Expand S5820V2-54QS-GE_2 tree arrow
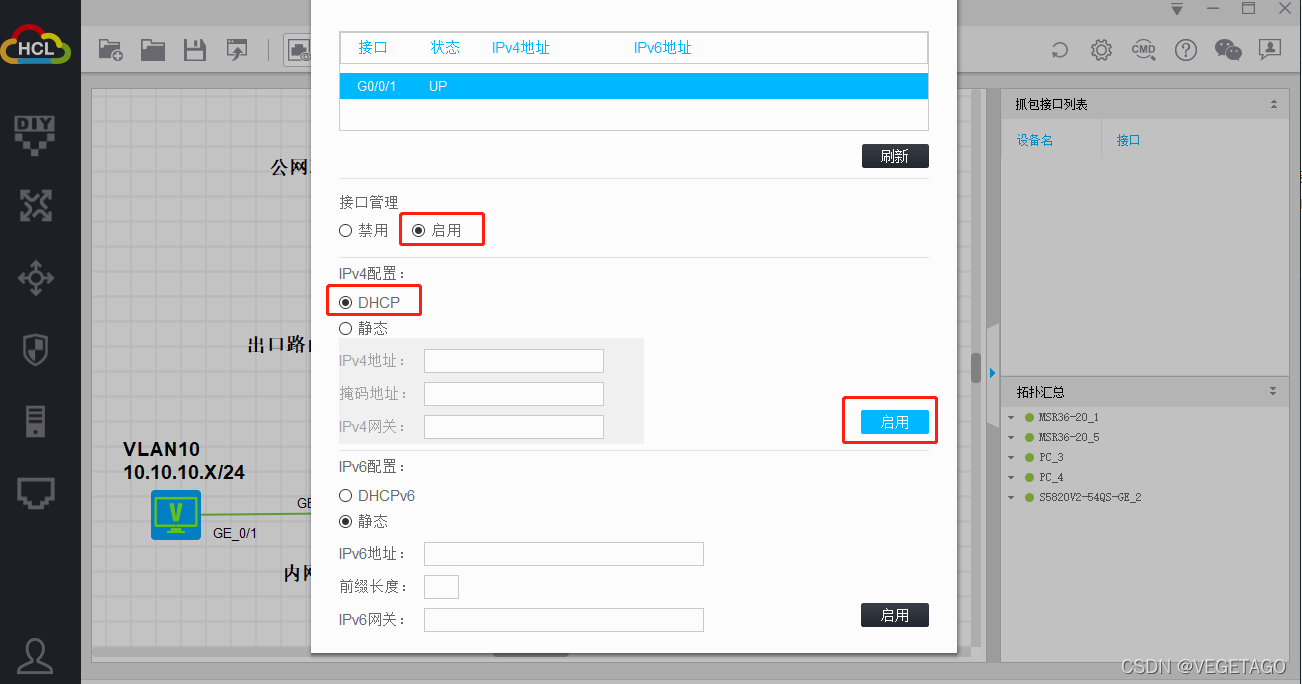 pos(1011,498)
